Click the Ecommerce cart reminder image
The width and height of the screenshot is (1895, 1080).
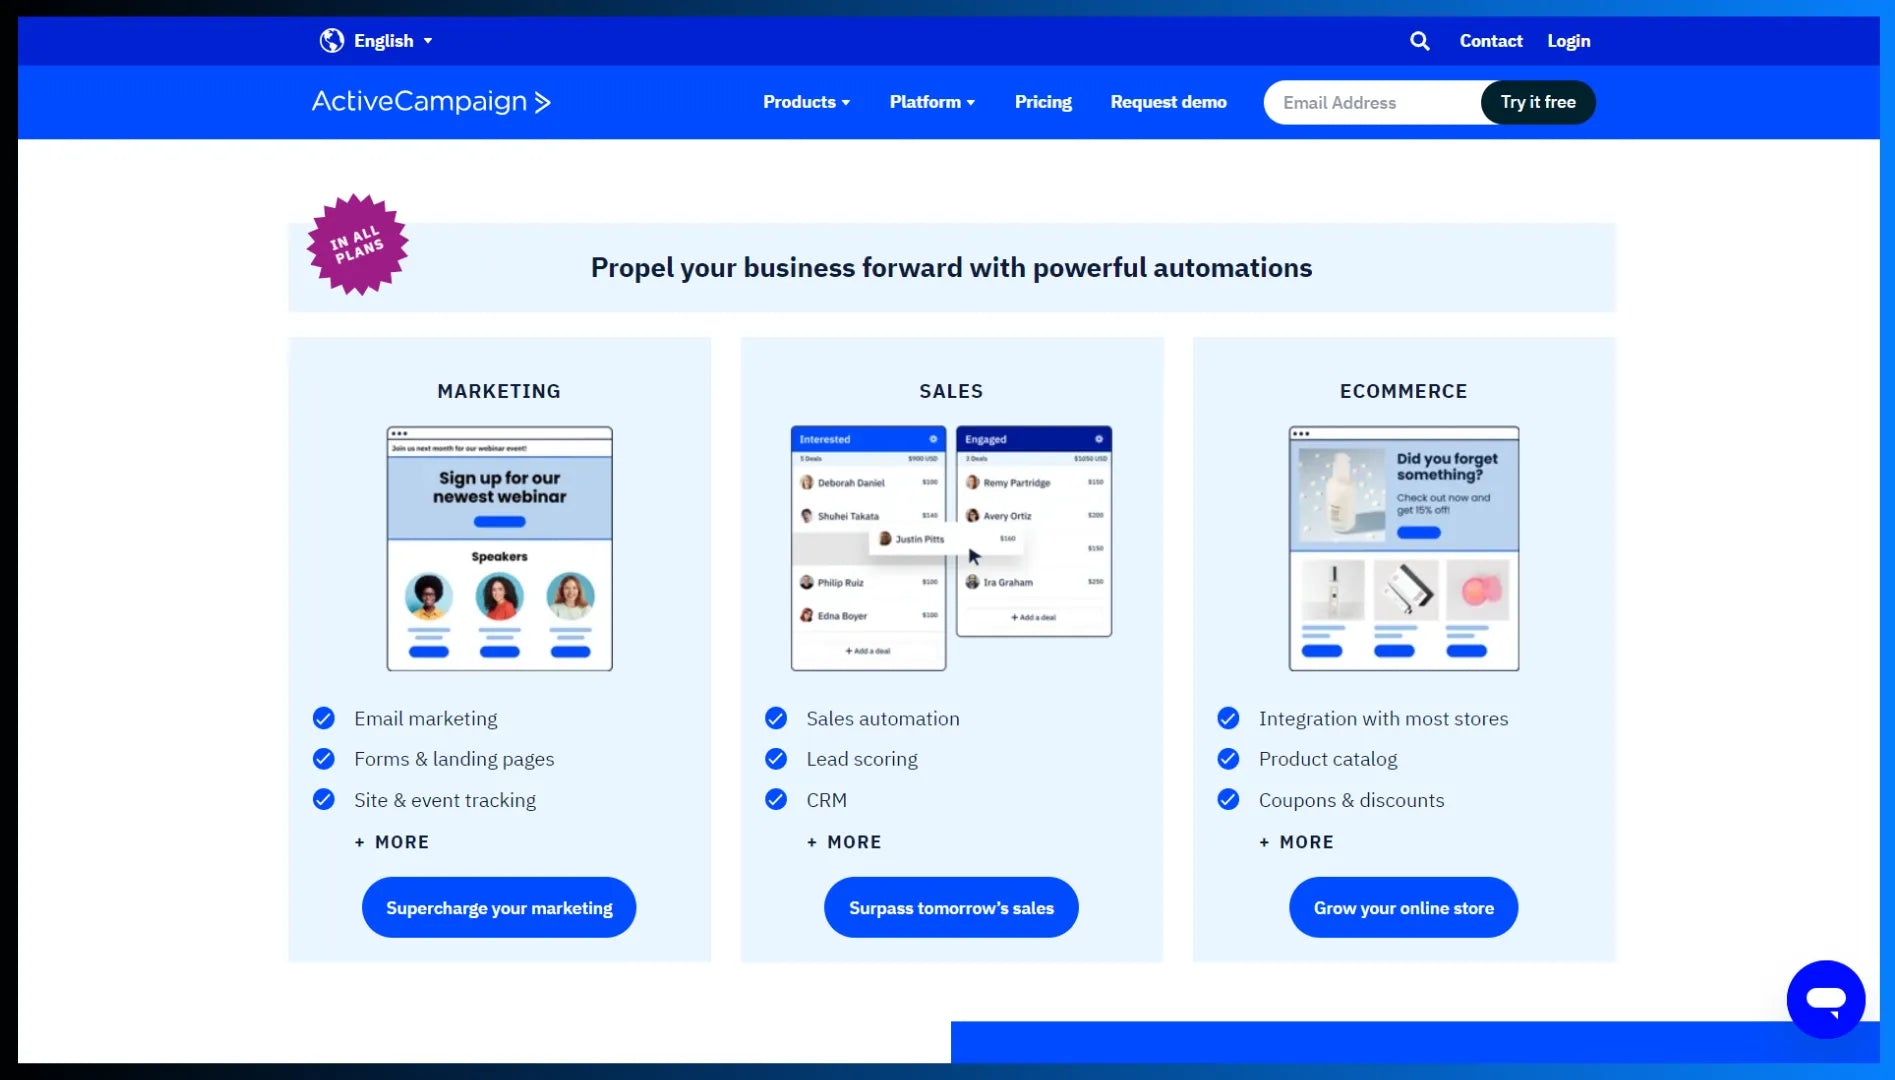pyautogui.click(x=1403, y=548)
